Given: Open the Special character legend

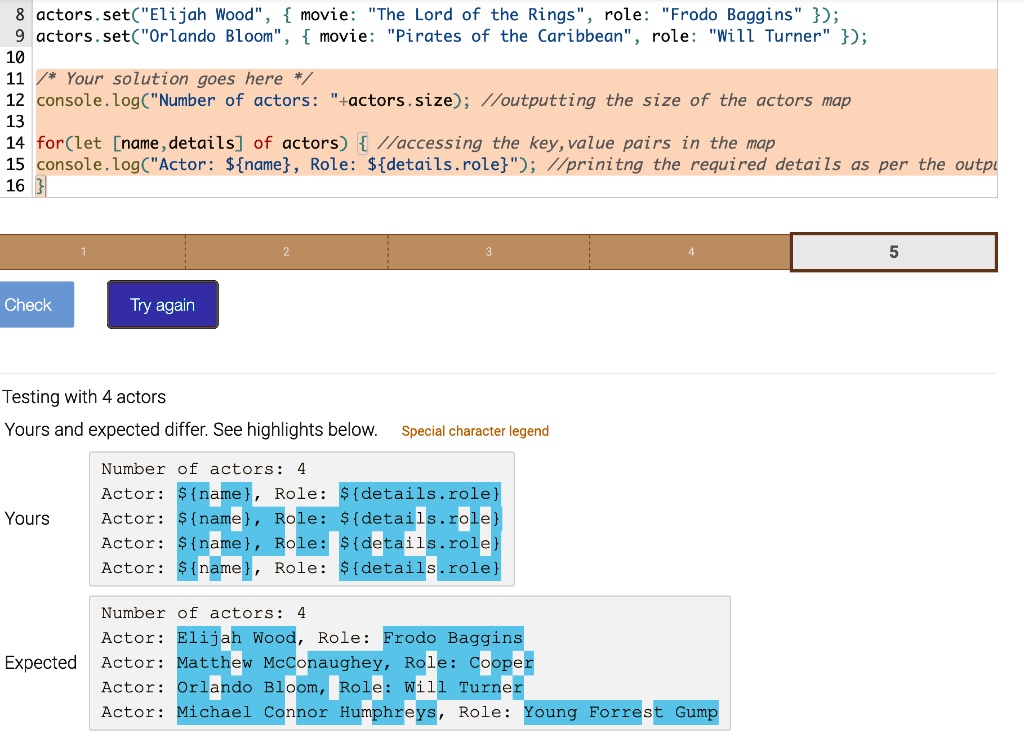Looking at the screenshot, I should pos(475,431).
